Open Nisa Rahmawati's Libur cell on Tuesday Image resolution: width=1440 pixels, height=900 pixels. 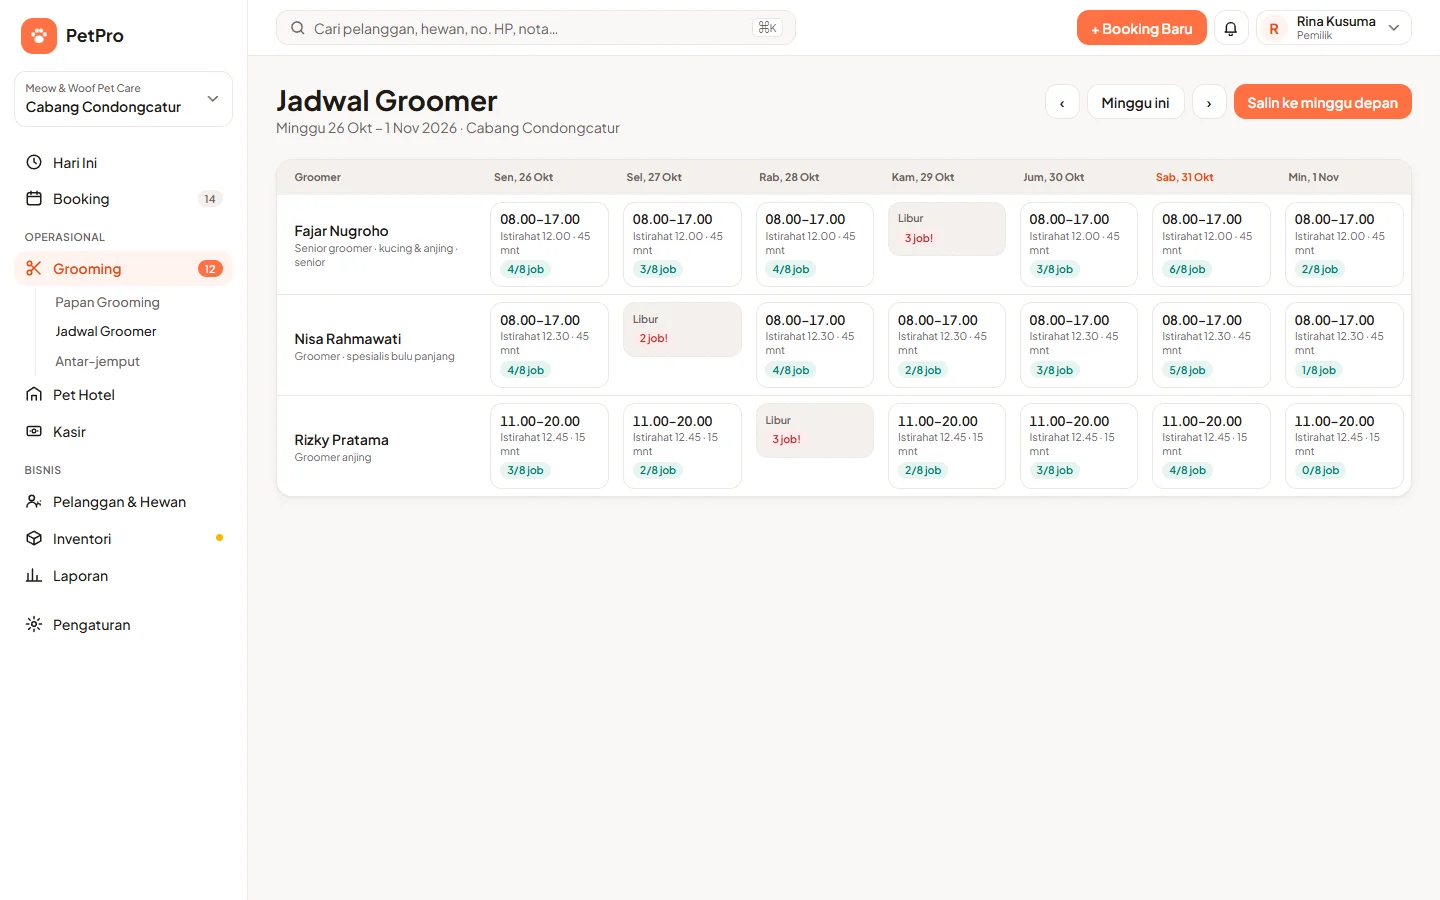tap(682, 329)
